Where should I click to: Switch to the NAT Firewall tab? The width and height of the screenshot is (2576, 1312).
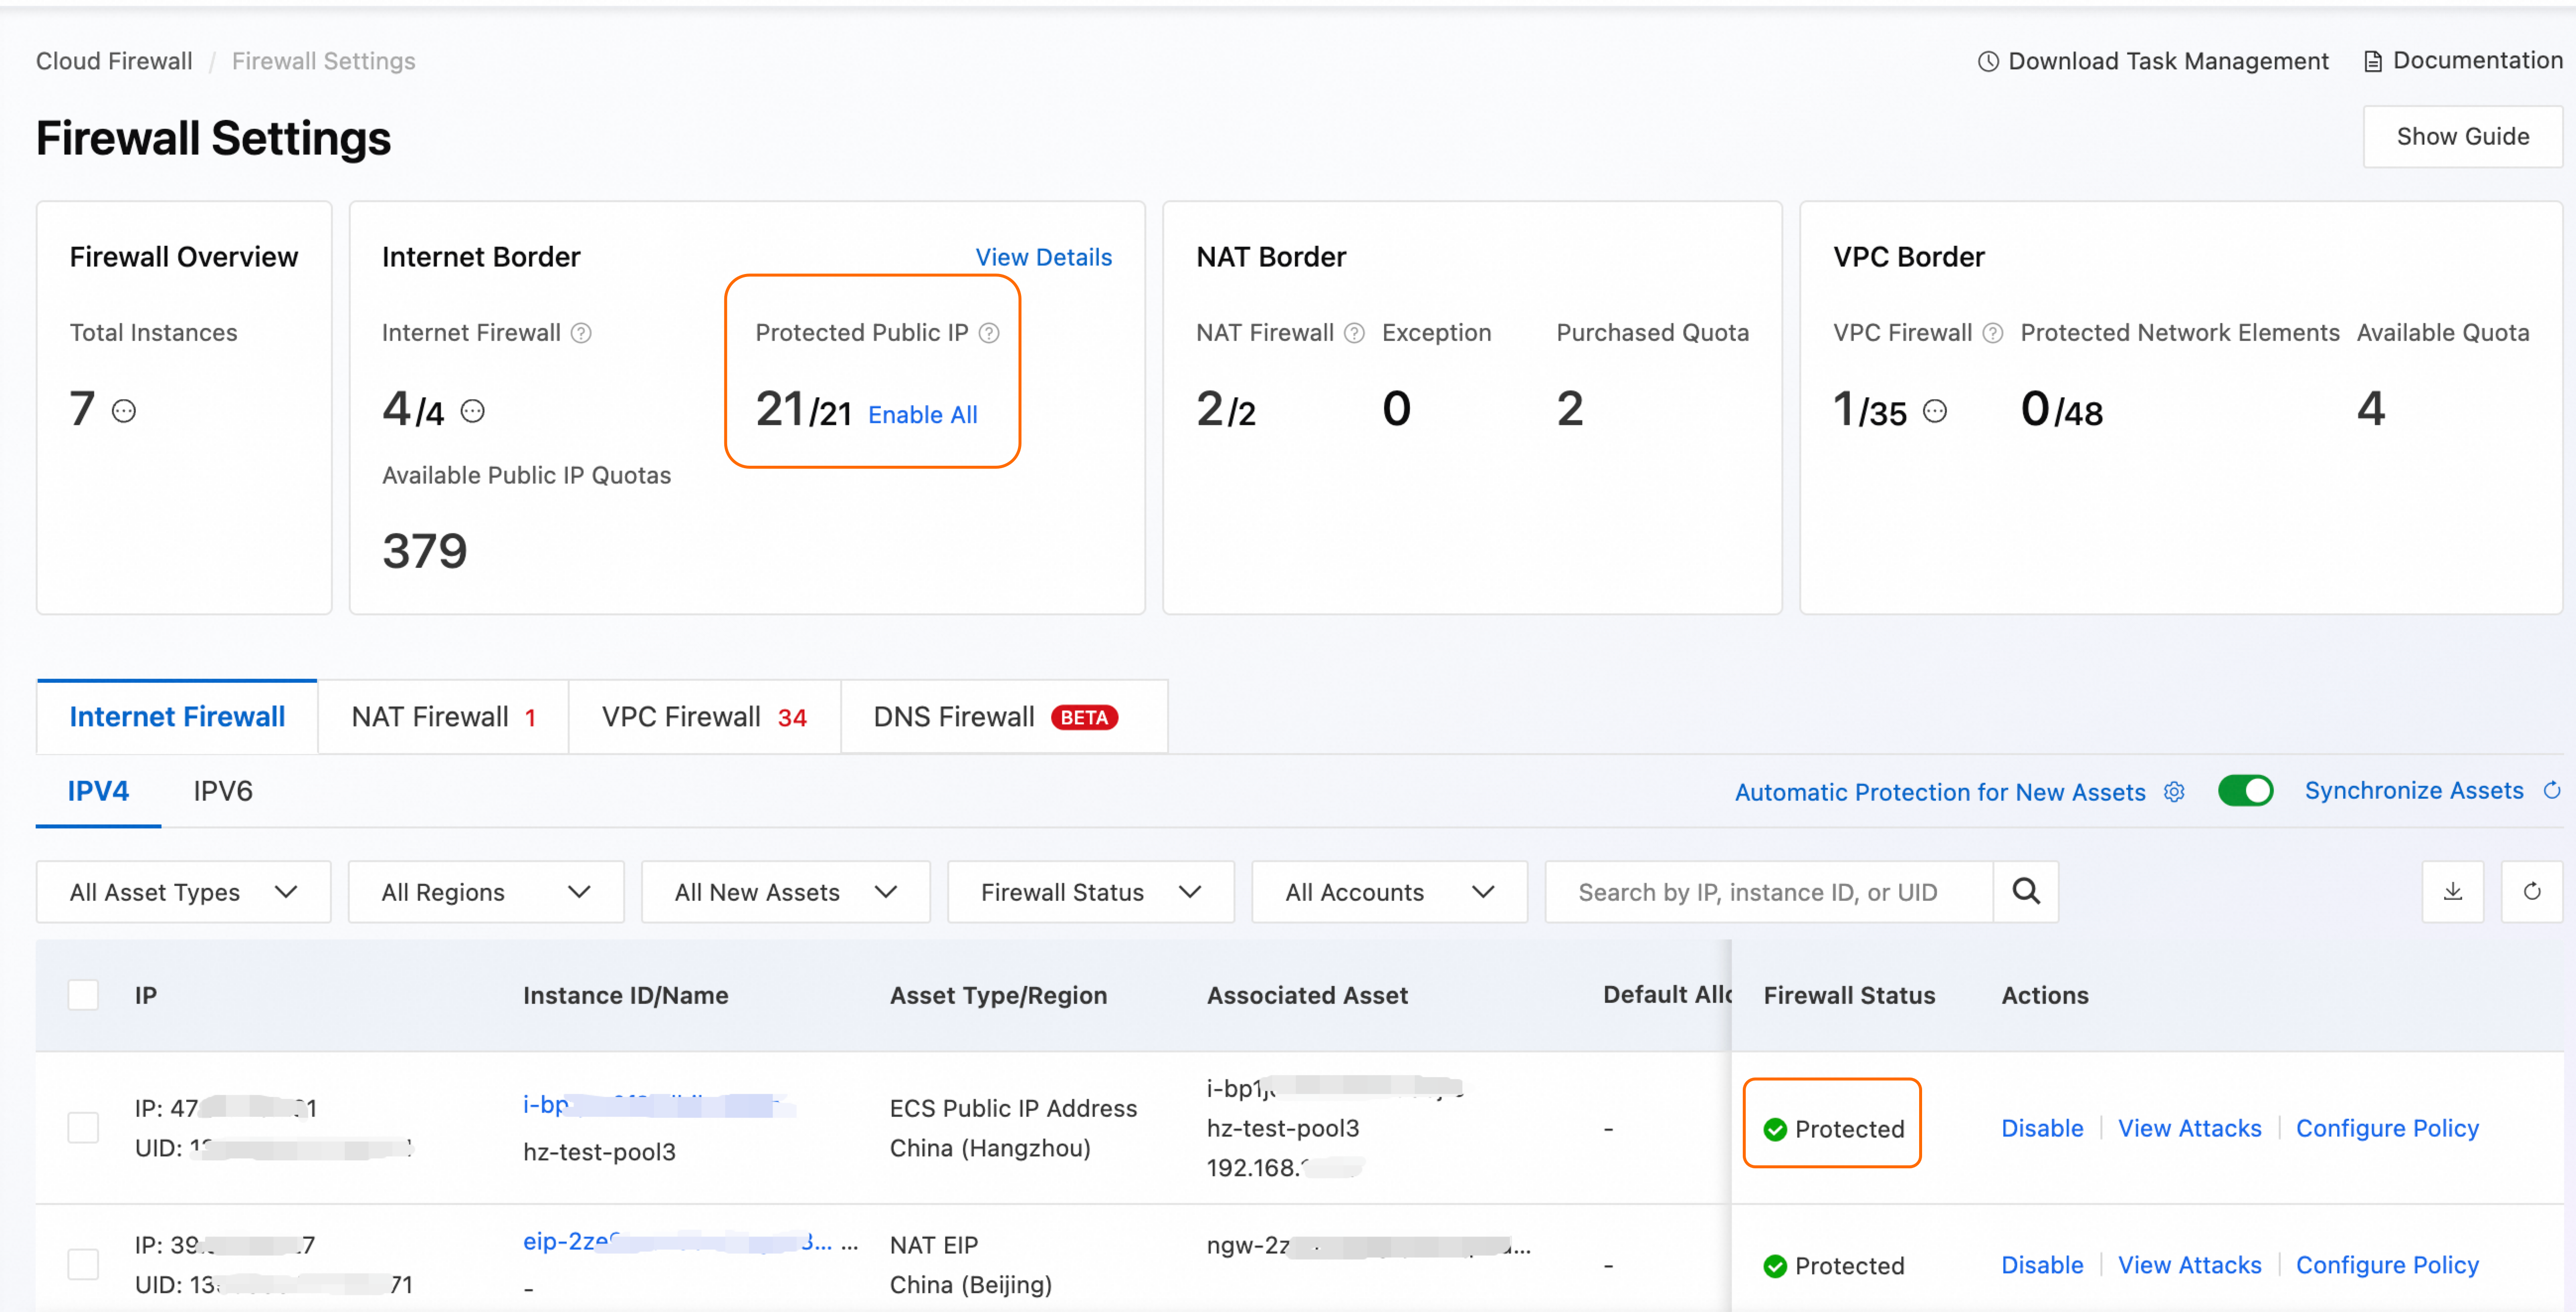443,717
